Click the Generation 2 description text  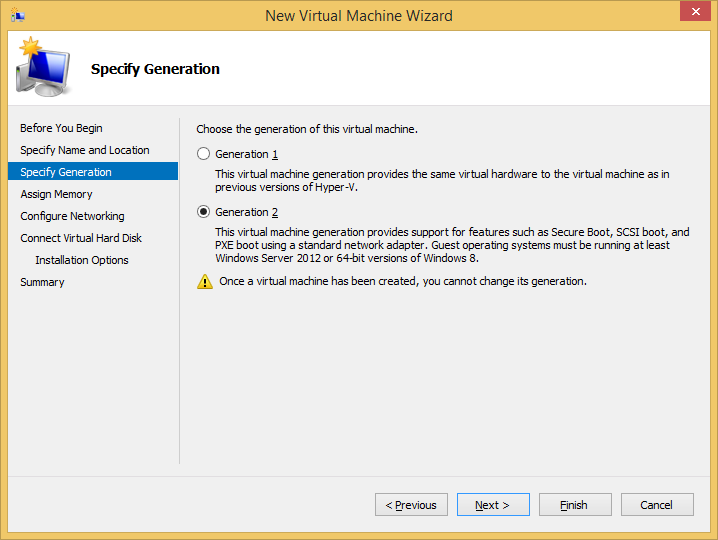point(452,246)
